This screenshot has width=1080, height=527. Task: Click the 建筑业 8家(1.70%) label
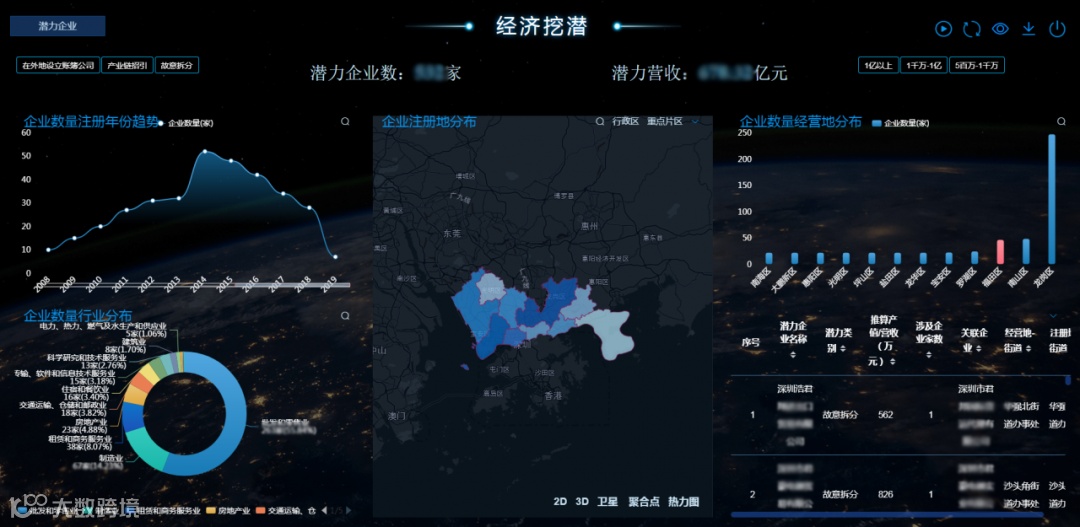pyautogui.click(x=126, y=345)
